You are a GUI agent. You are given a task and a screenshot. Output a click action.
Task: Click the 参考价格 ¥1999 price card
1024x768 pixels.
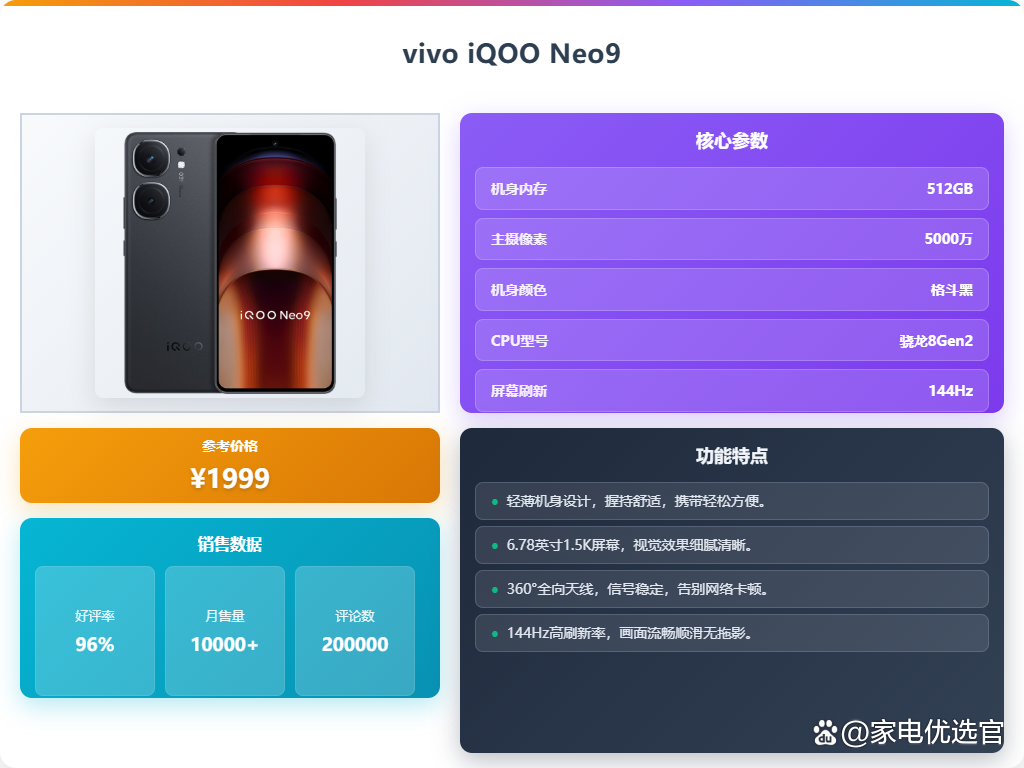230,466
